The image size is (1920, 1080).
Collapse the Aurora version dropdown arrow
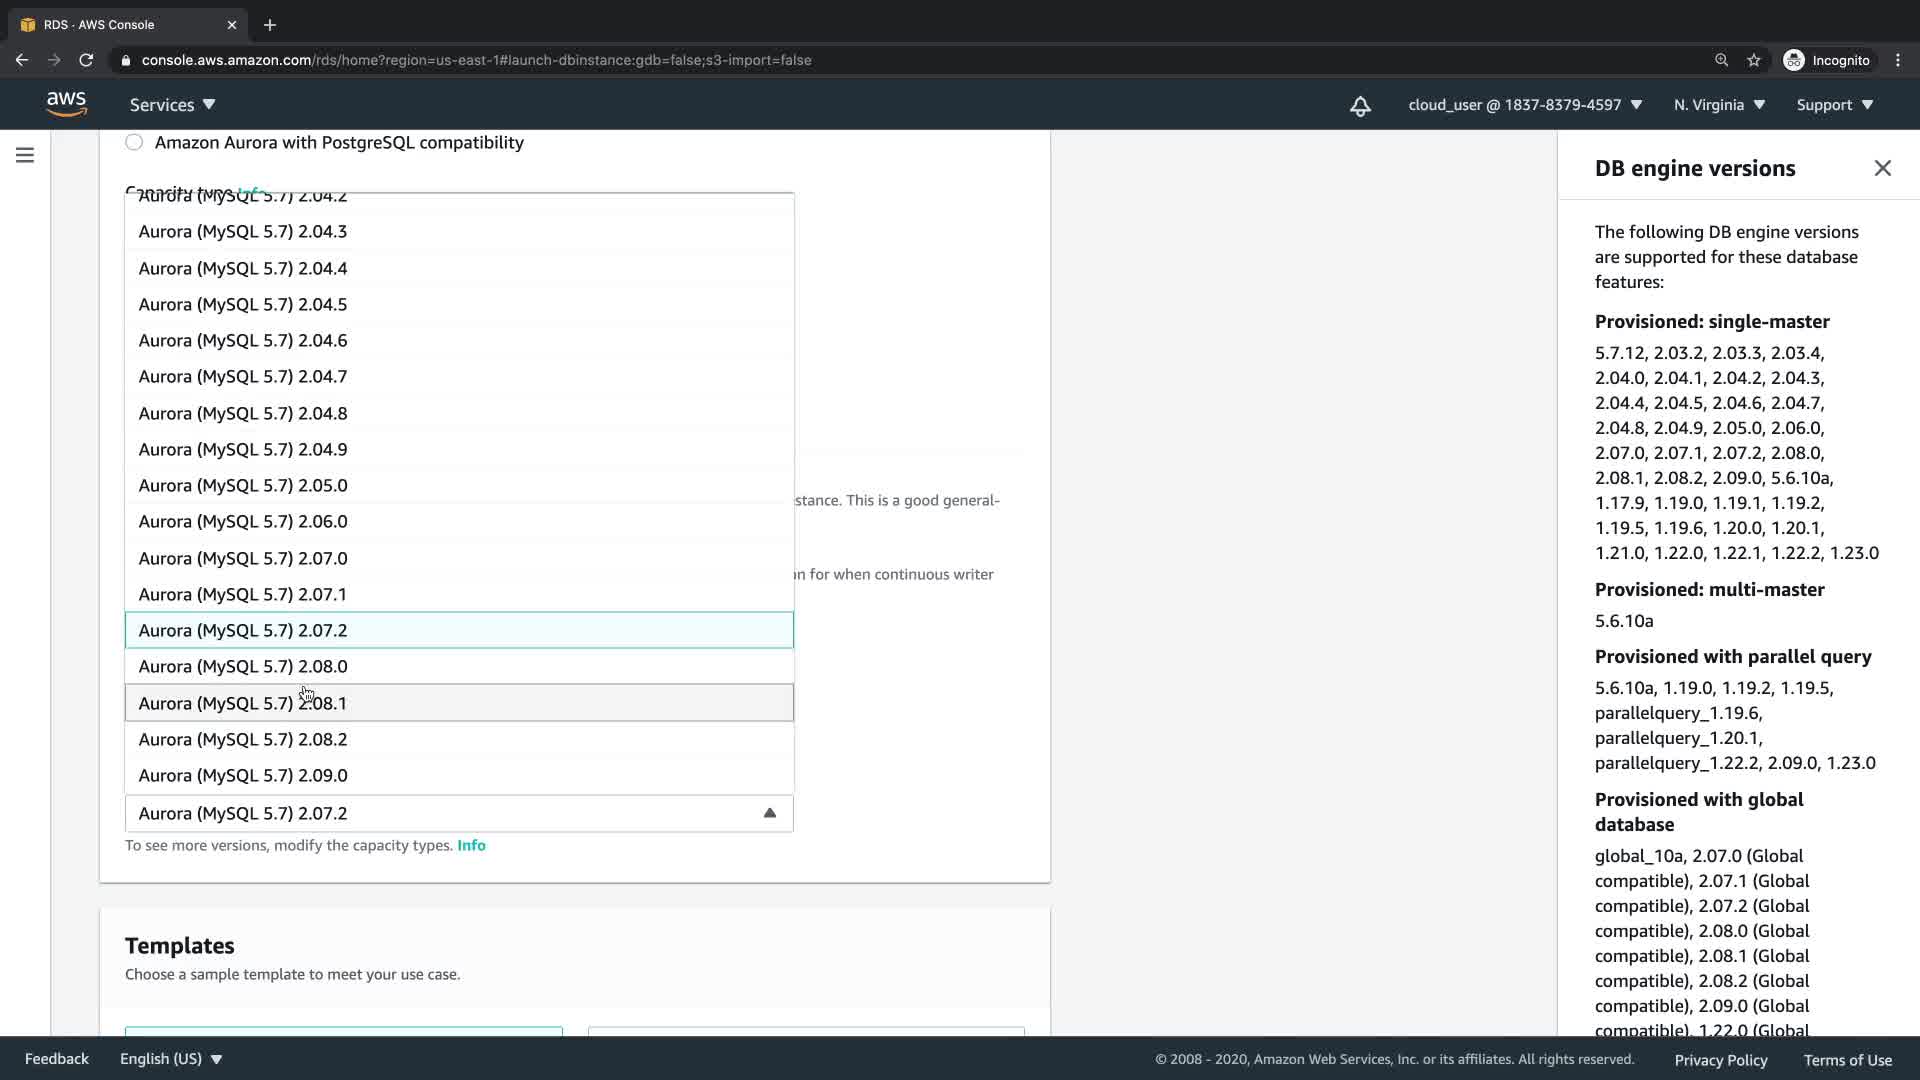click(x=769, y=813)
